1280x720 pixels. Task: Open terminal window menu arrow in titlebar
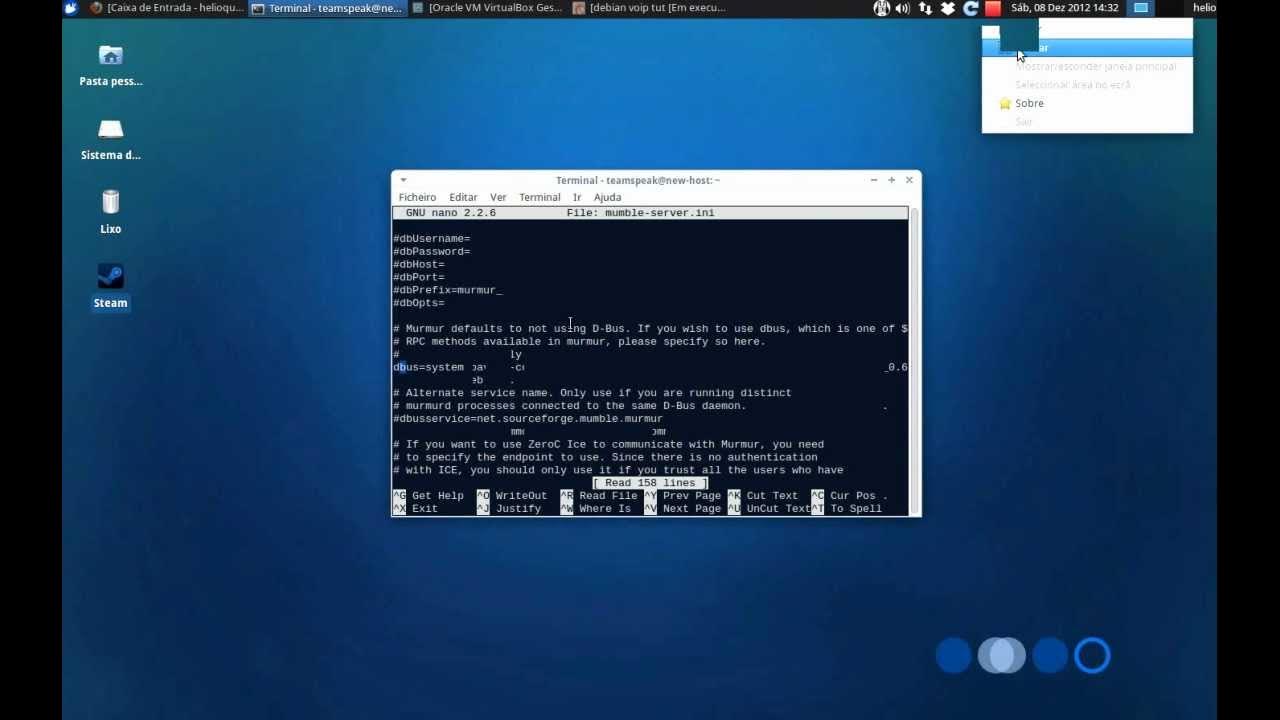tap(403, 180)
